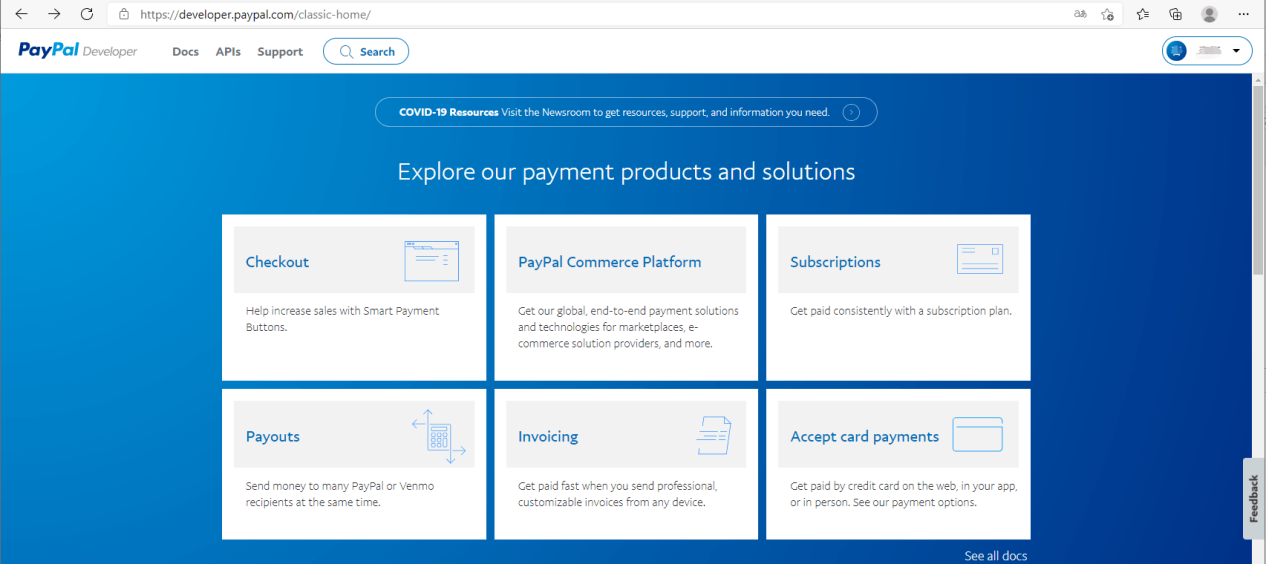Open Accept card payments card
This screenshot has width=1266, height=564.
[898, 464]
